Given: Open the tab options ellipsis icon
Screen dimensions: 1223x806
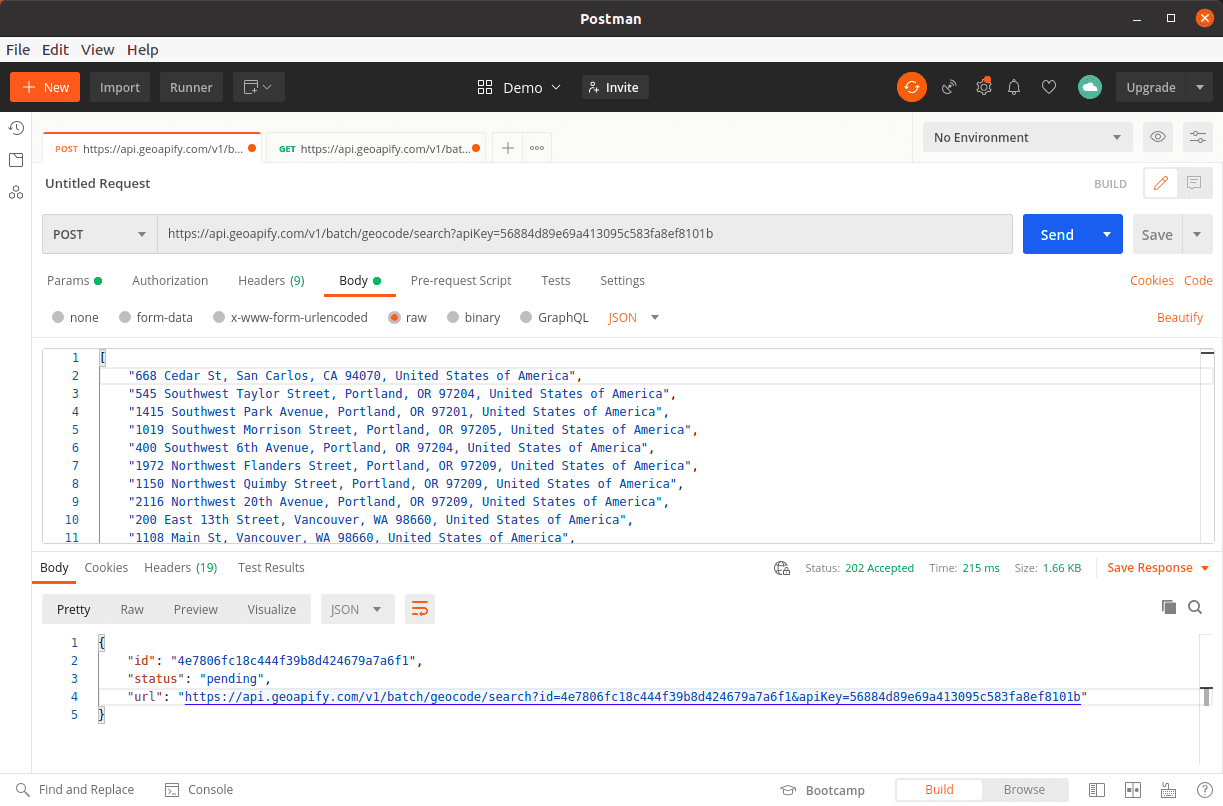Looking at the screenshot, I should click(x=537, y=148).
